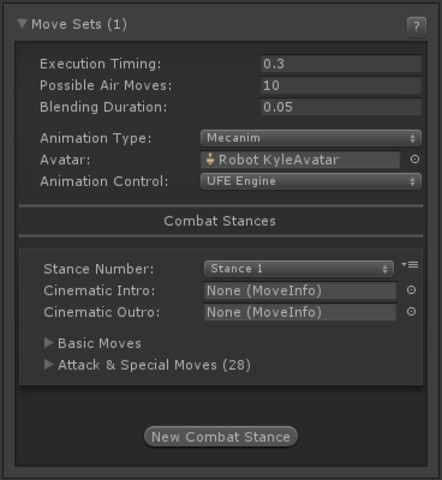
Task: Open the Avatar object picker circle
Action: coord(415,159)
